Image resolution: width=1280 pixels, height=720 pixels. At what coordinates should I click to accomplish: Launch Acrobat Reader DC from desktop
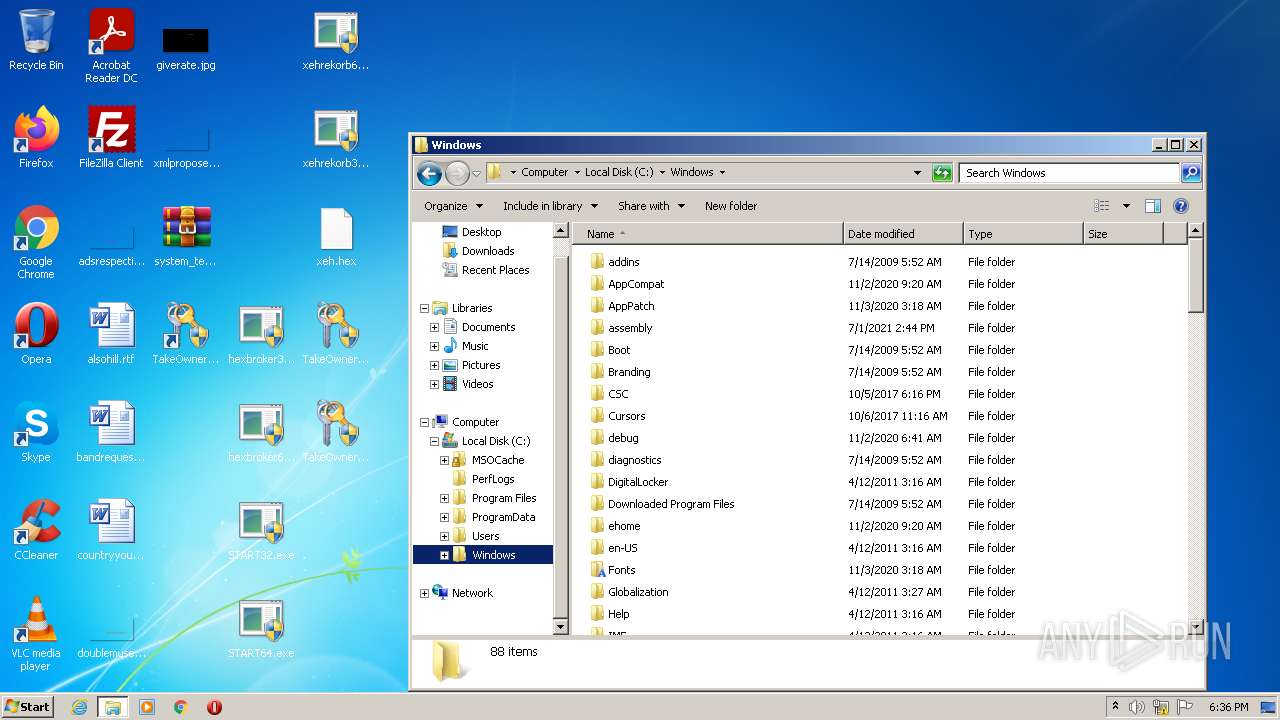(x=111, y=46)
